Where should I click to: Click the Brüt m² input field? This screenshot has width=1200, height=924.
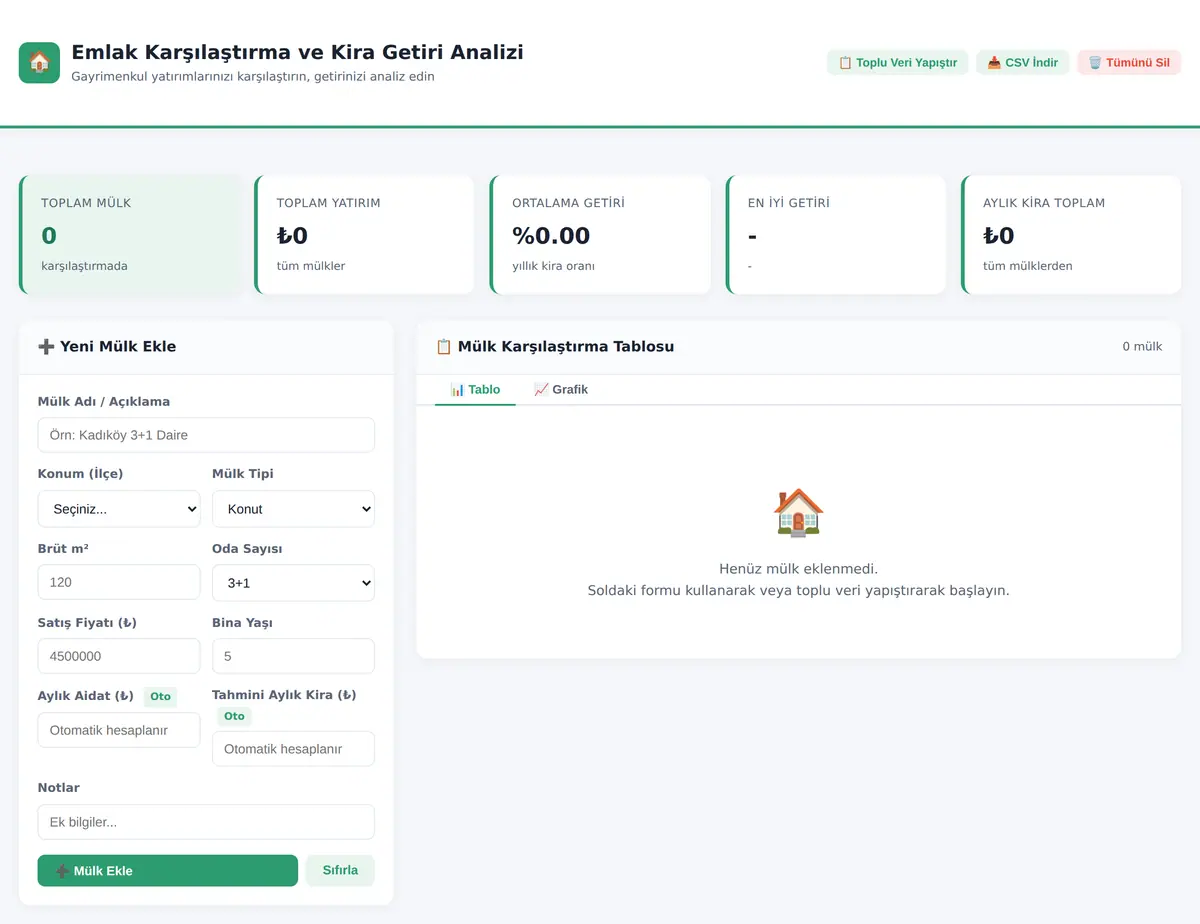click(x=119, y=582)
